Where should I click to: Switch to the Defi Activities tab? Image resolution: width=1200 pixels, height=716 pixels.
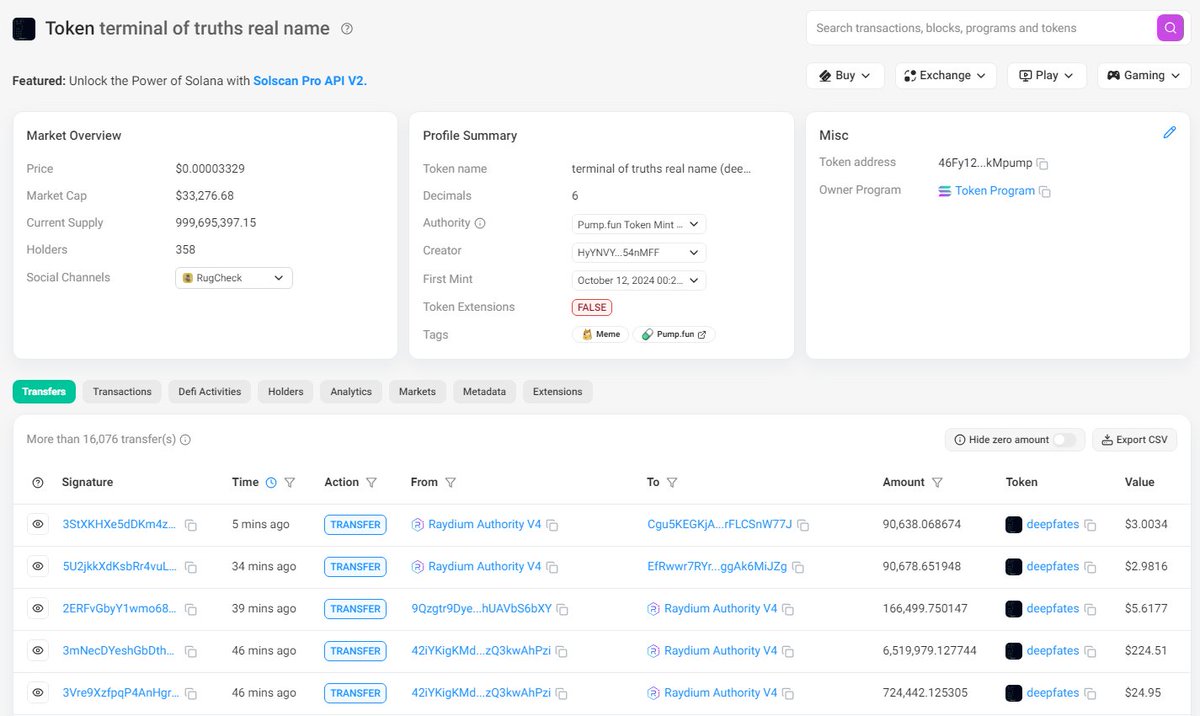pos(210,392)
